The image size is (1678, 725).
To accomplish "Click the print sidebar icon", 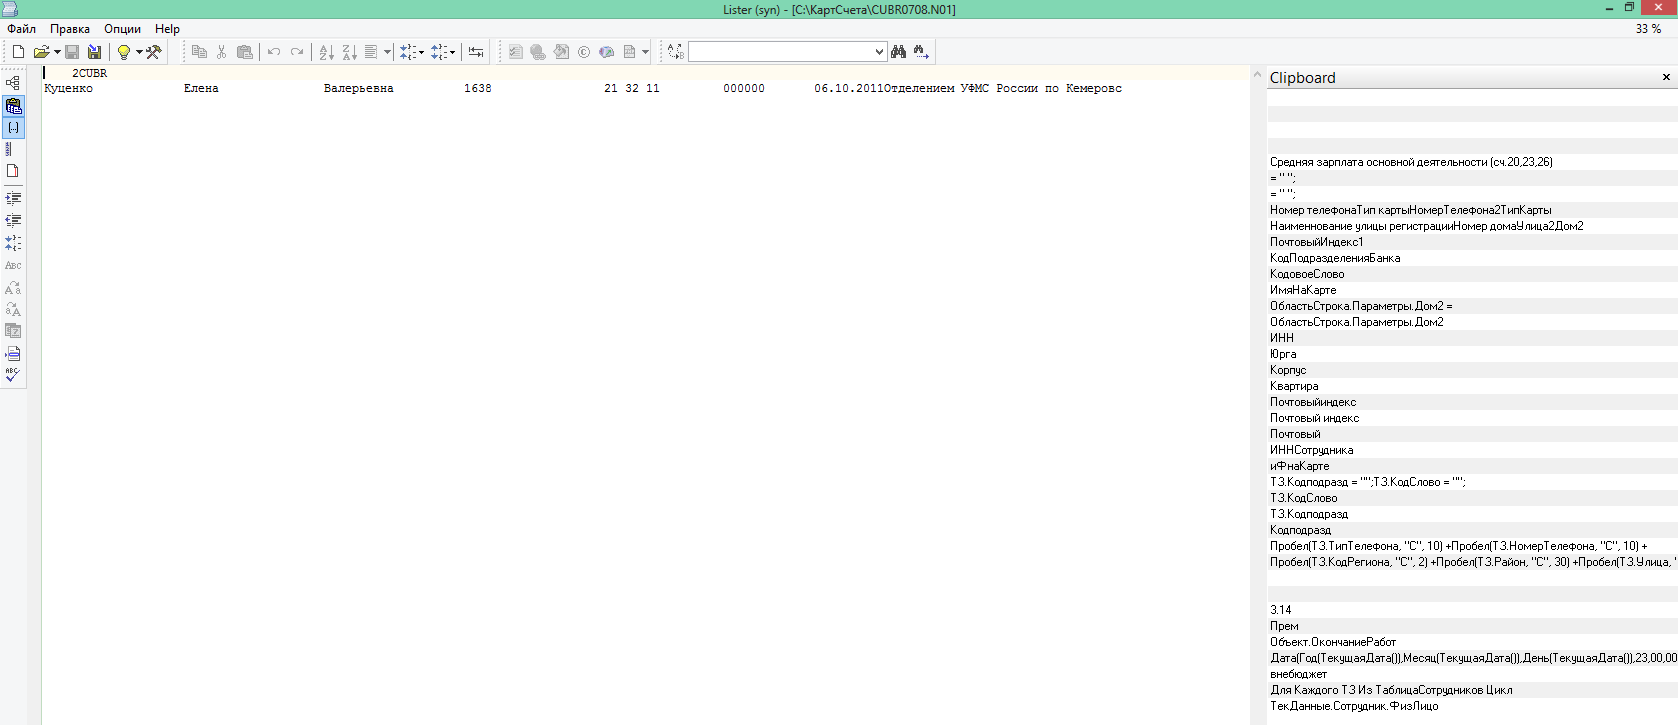I will point(13,353).
